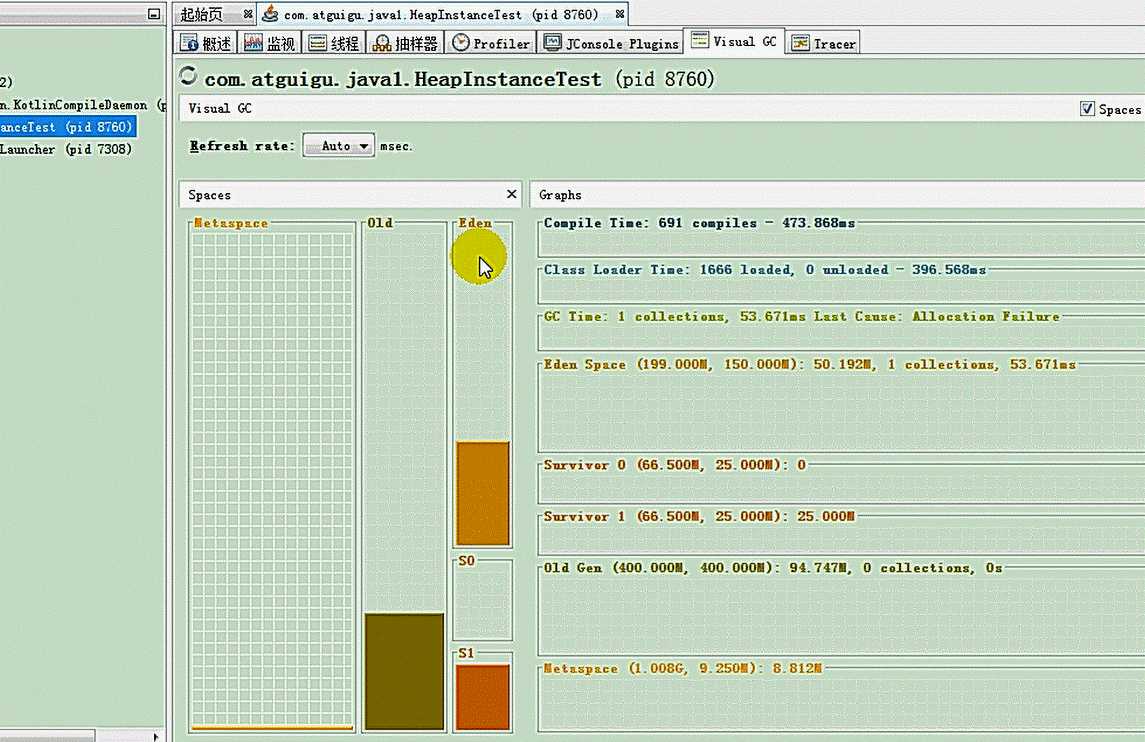Click the Survivor 0 graph label
Screen dimensions: 1145x742
[x=675, y=465]
